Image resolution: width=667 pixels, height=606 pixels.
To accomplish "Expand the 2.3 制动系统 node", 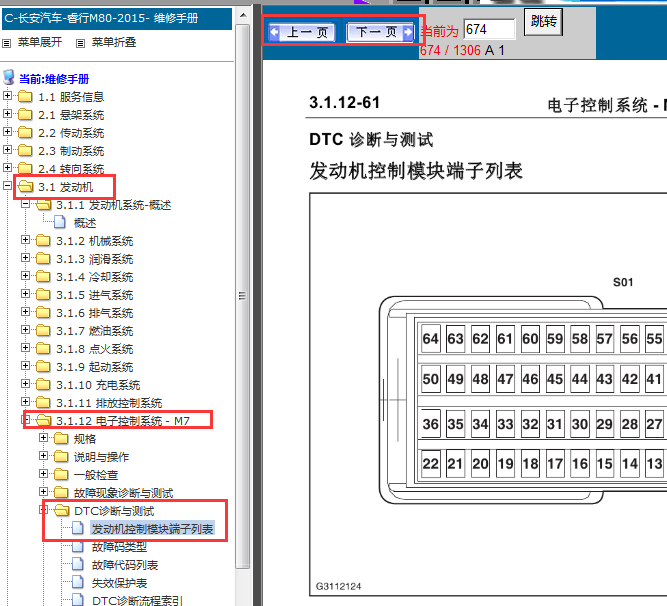I will coord(7,150).
